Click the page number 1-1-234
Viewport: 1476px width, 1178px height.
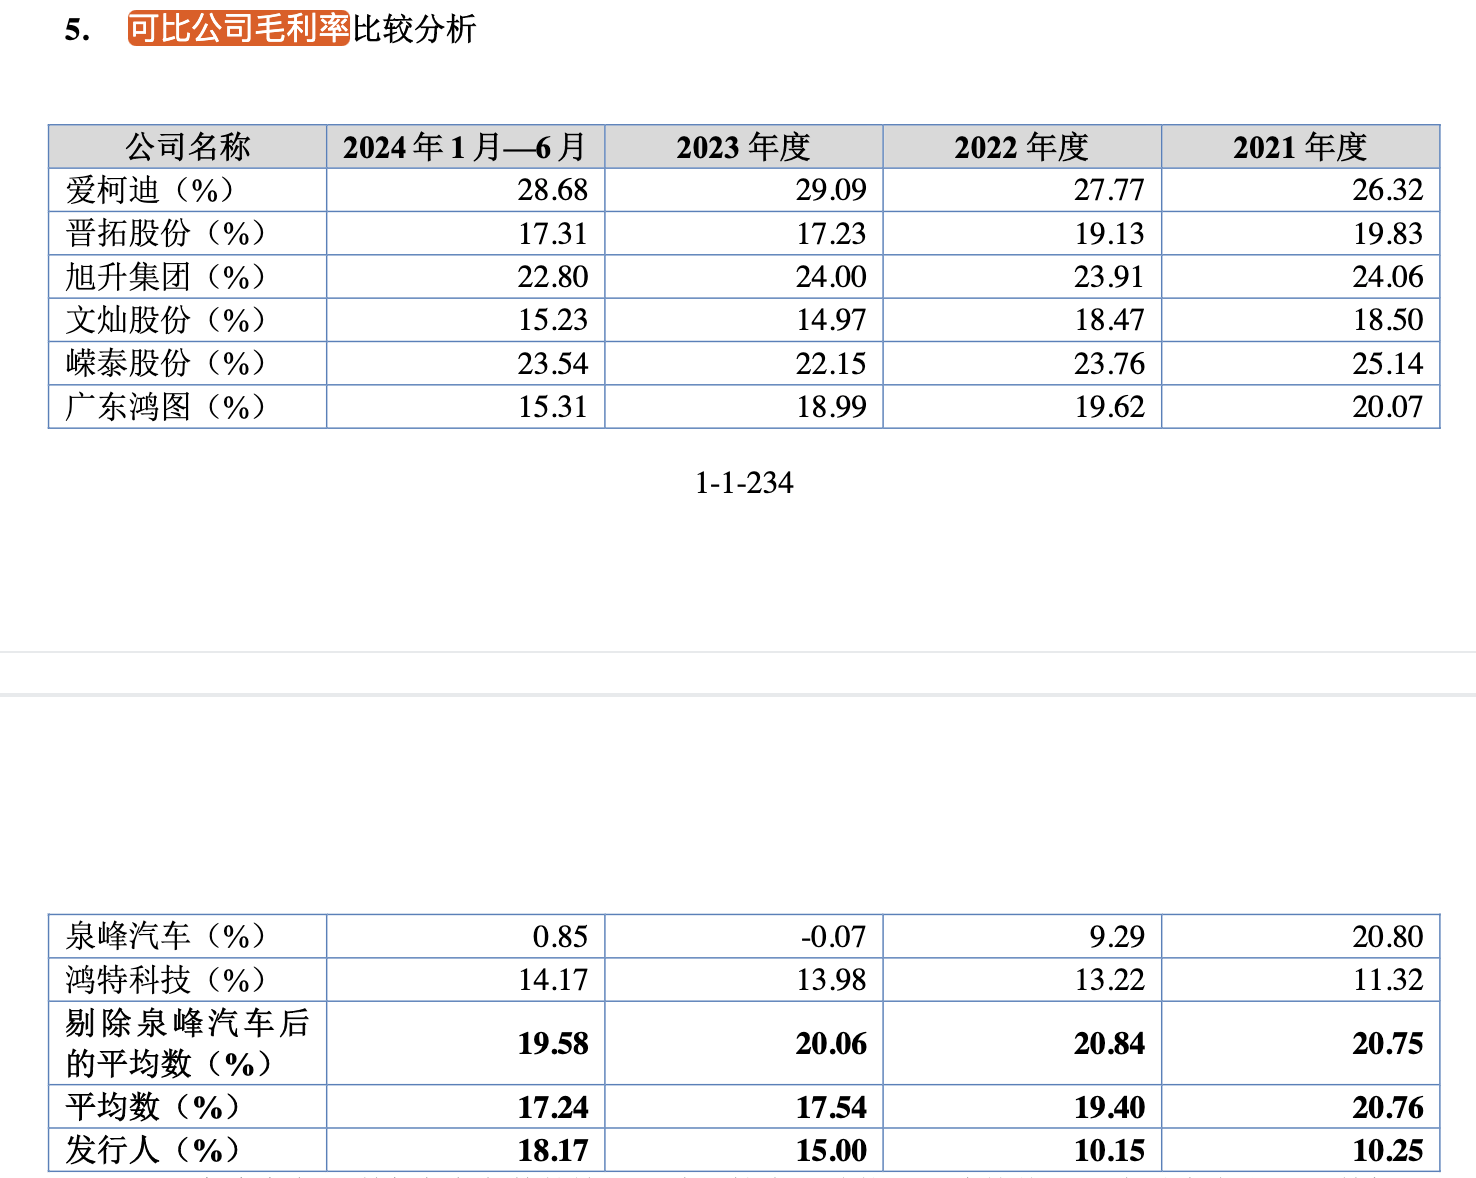(x=744, y=483)
